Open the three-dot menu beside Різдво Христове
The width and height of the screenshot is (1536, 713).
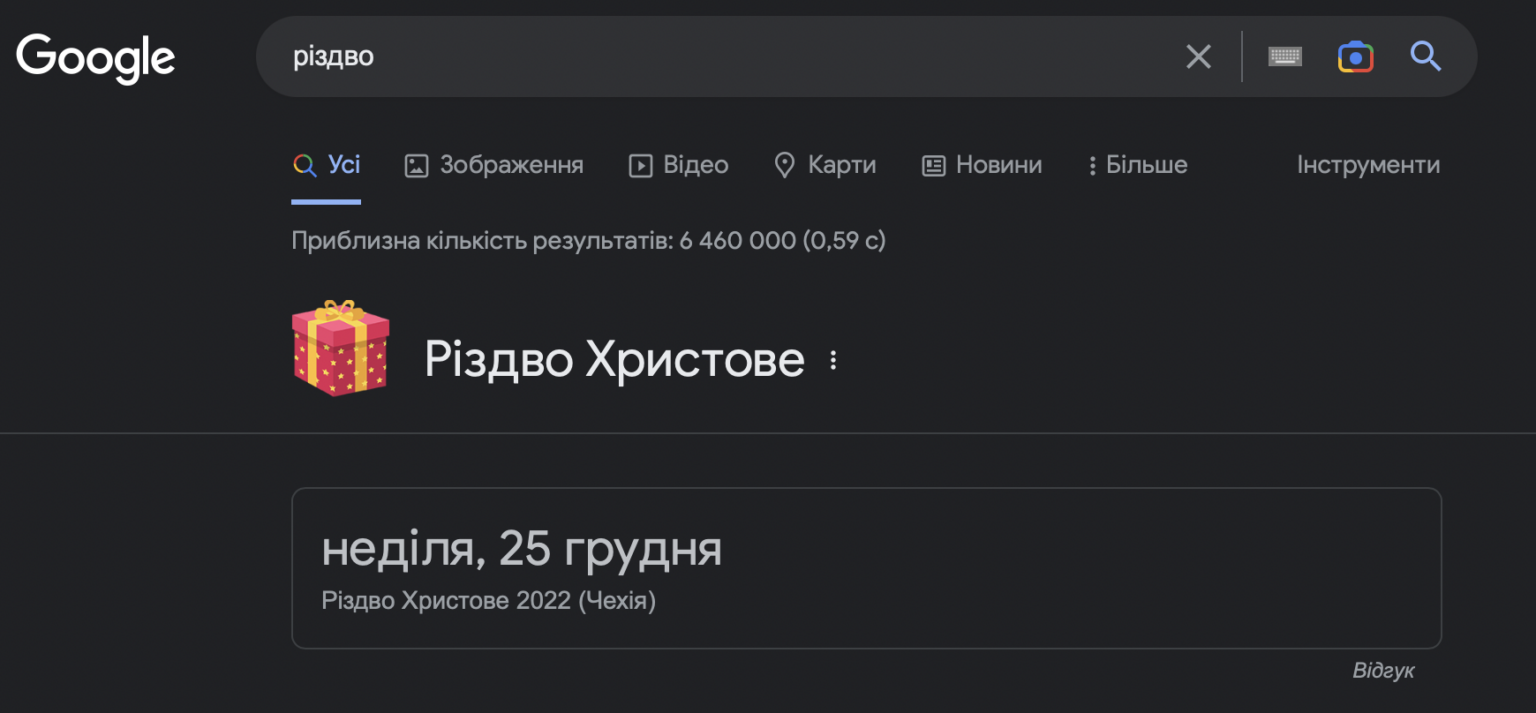click(x=833, y=361)
